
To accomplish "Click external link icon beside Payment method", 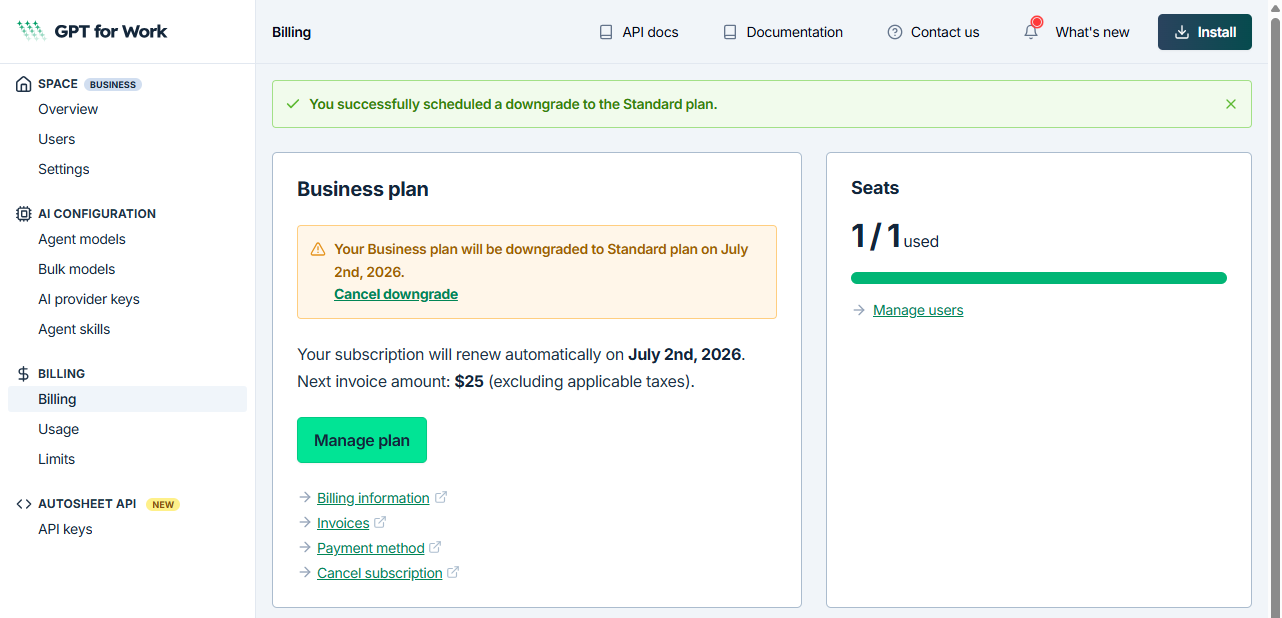I will coord(435,547).
